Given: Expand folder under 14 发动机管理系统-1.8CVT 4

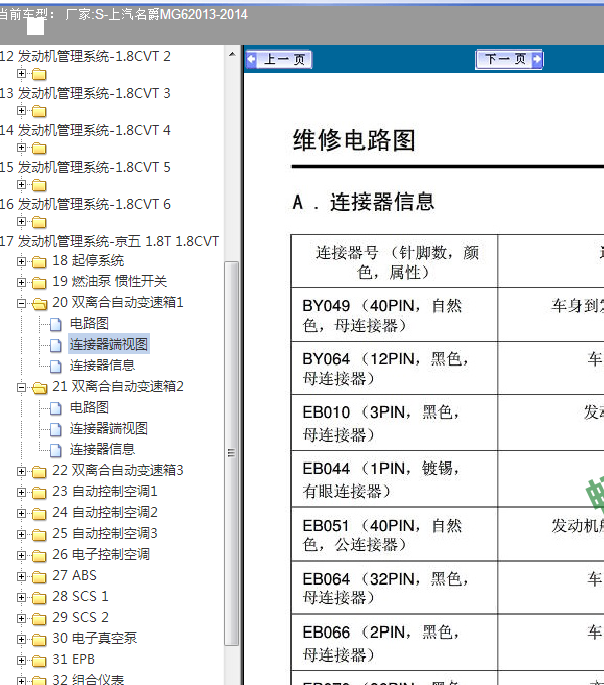Looking at the screenshot, I should tap(21, 148).
